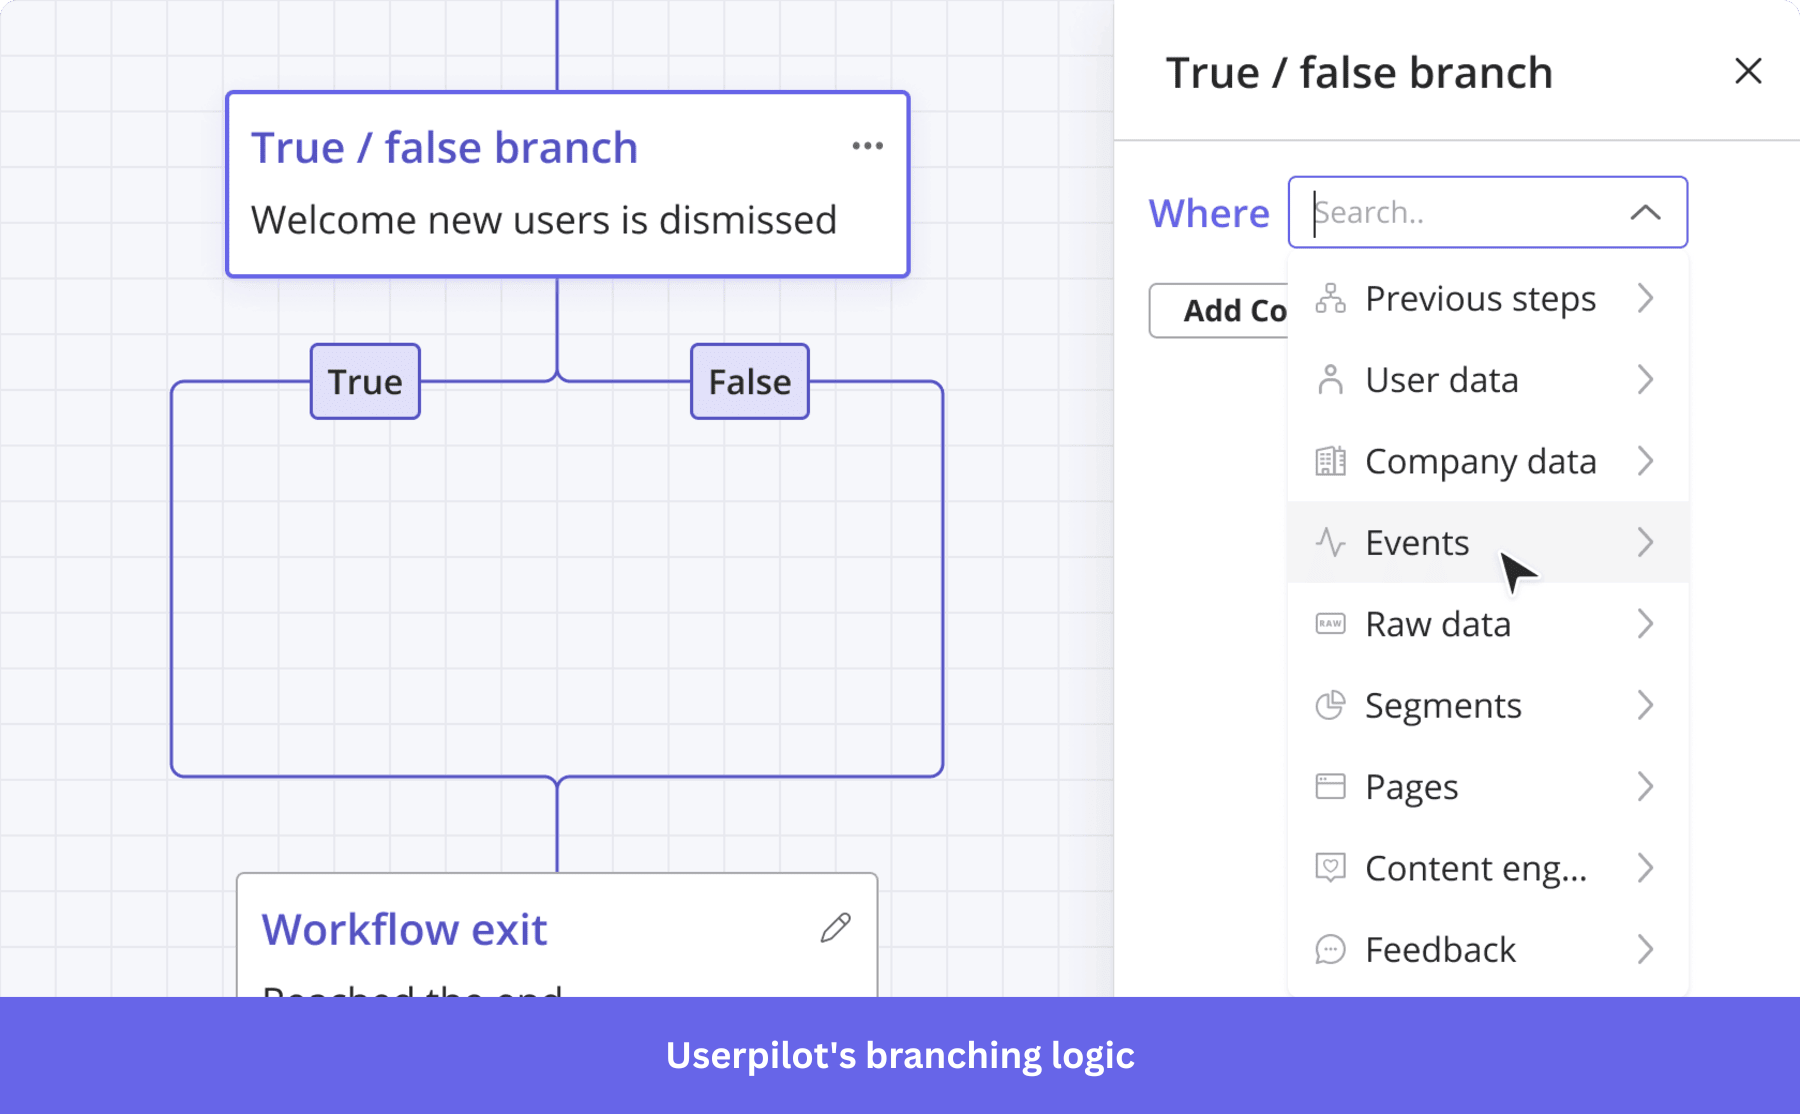Expand the Segments submenu chevron

[1646, 705]
